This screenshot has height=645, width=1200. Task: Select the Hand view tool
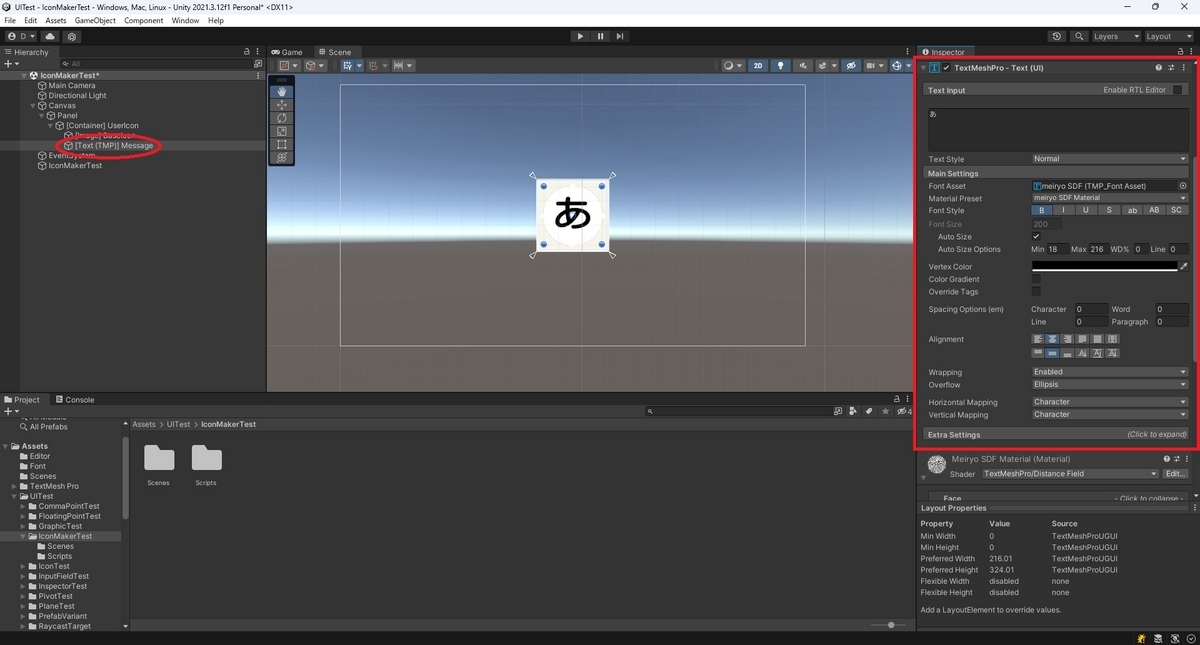coord(282,92)
